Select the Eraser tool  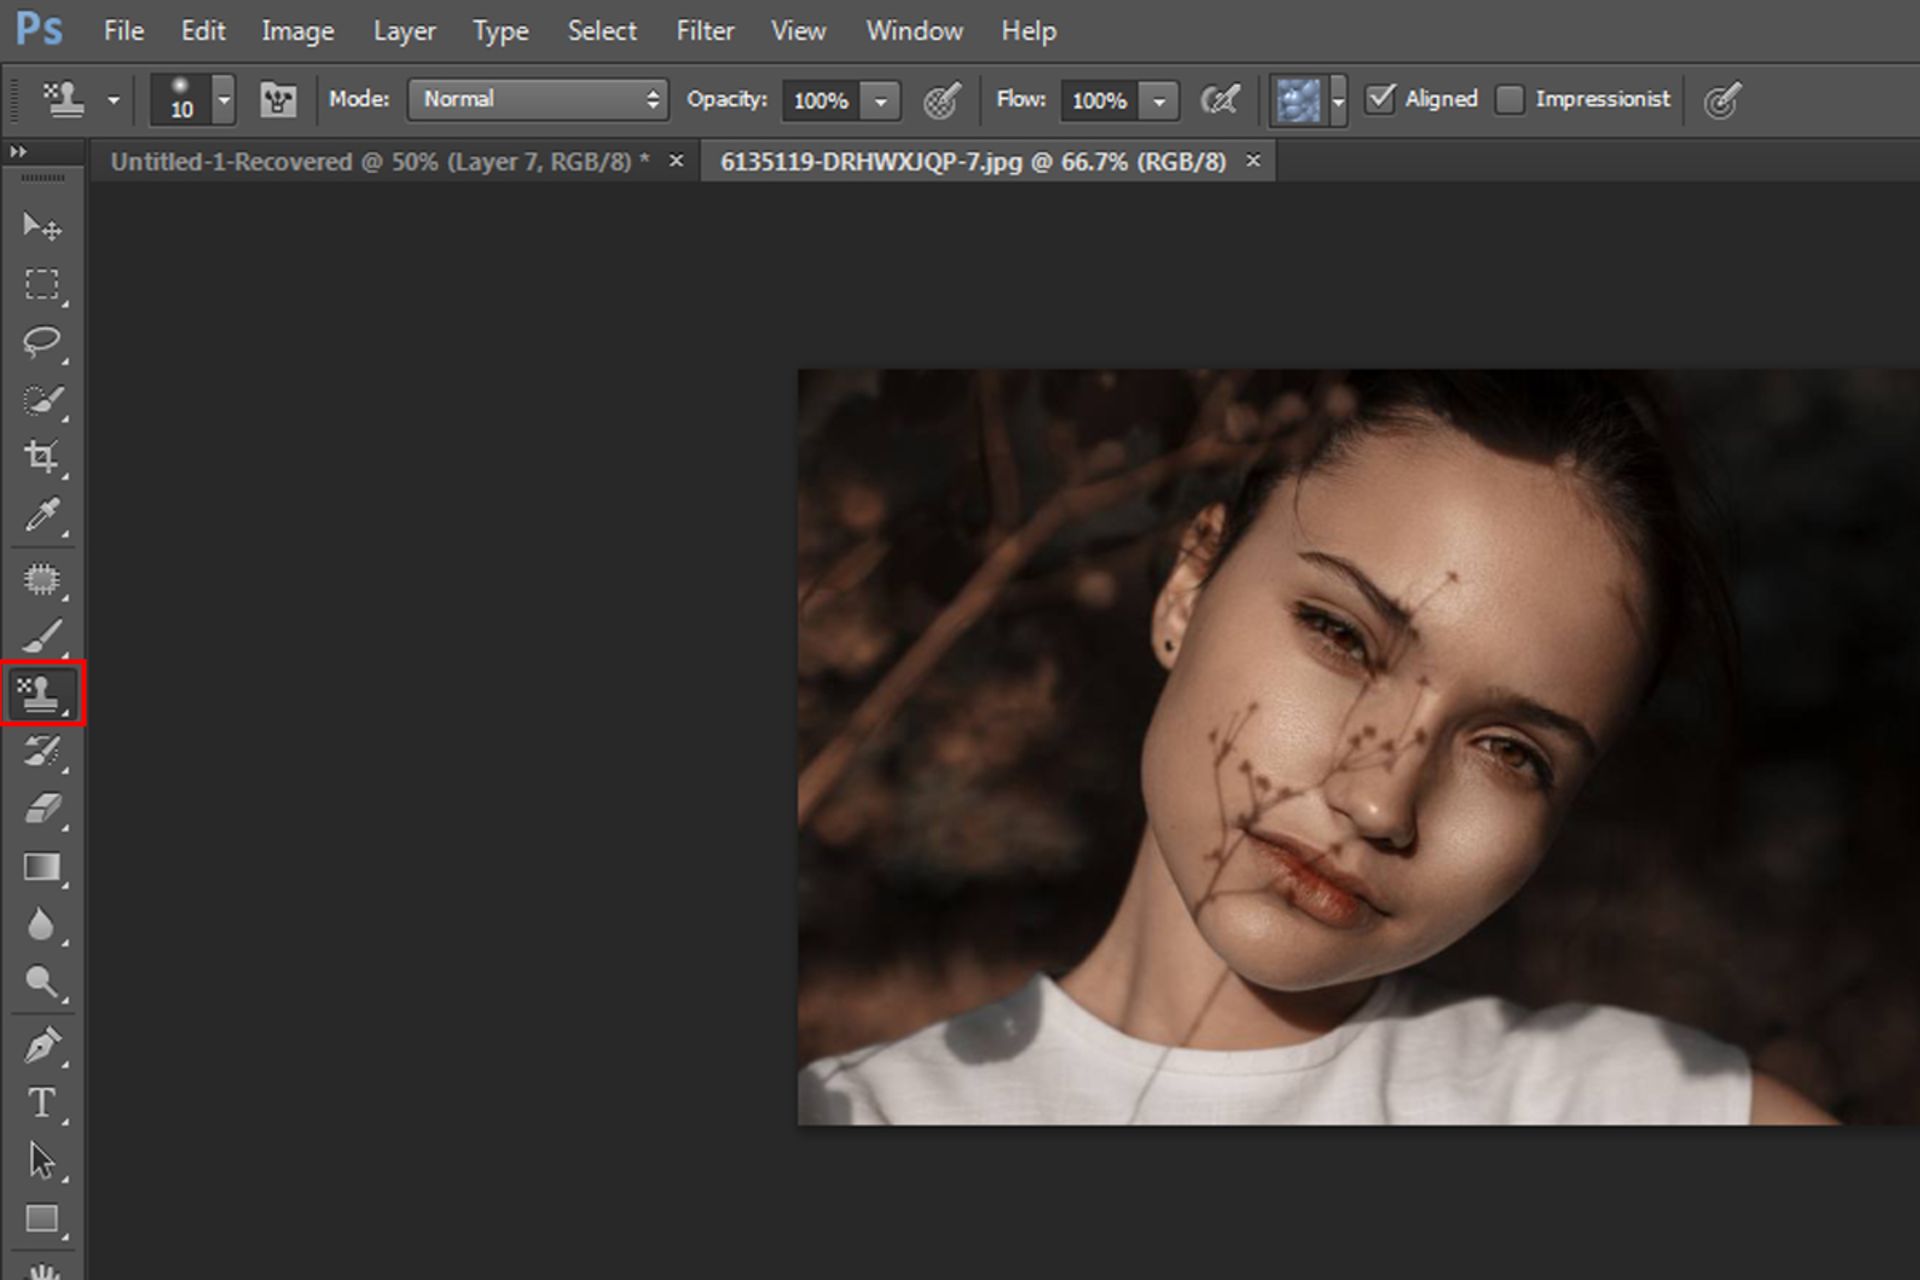(x=42, y=808)
